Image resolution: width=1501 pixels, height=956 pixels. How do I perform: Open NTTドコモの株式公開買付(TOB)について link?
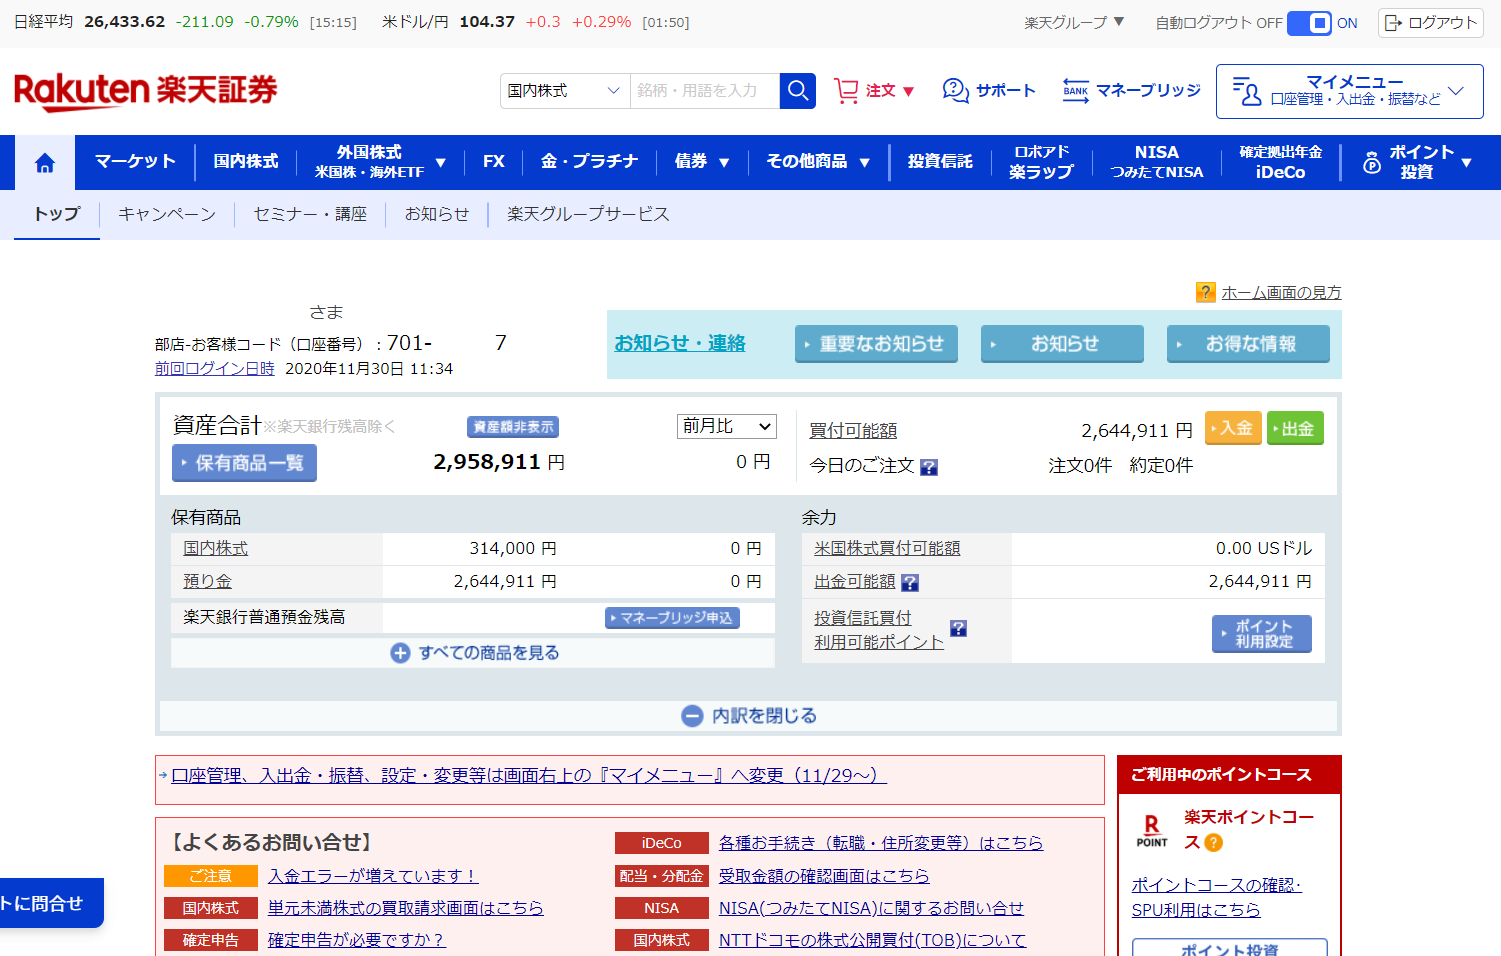coord(872,940)
